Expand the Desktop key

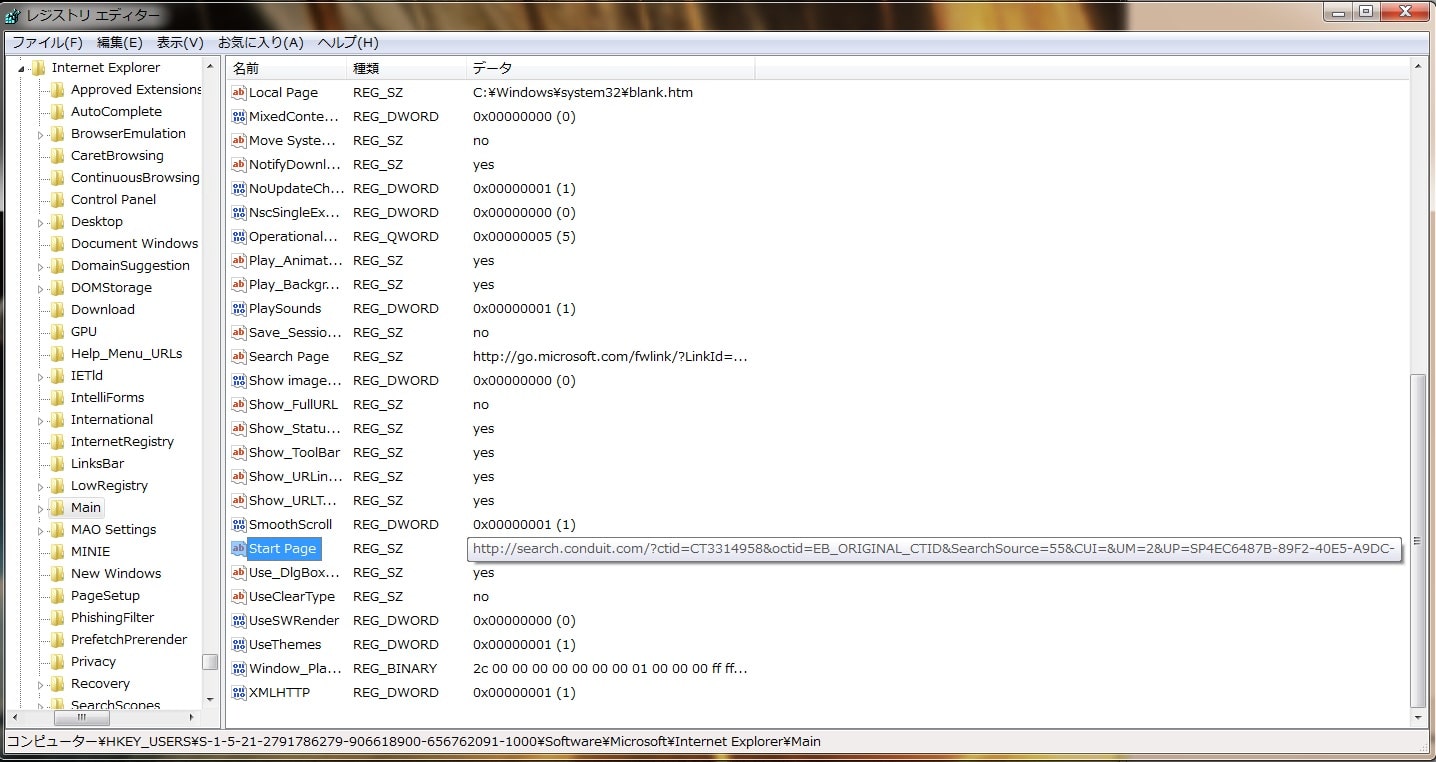[x=41, y=222]
